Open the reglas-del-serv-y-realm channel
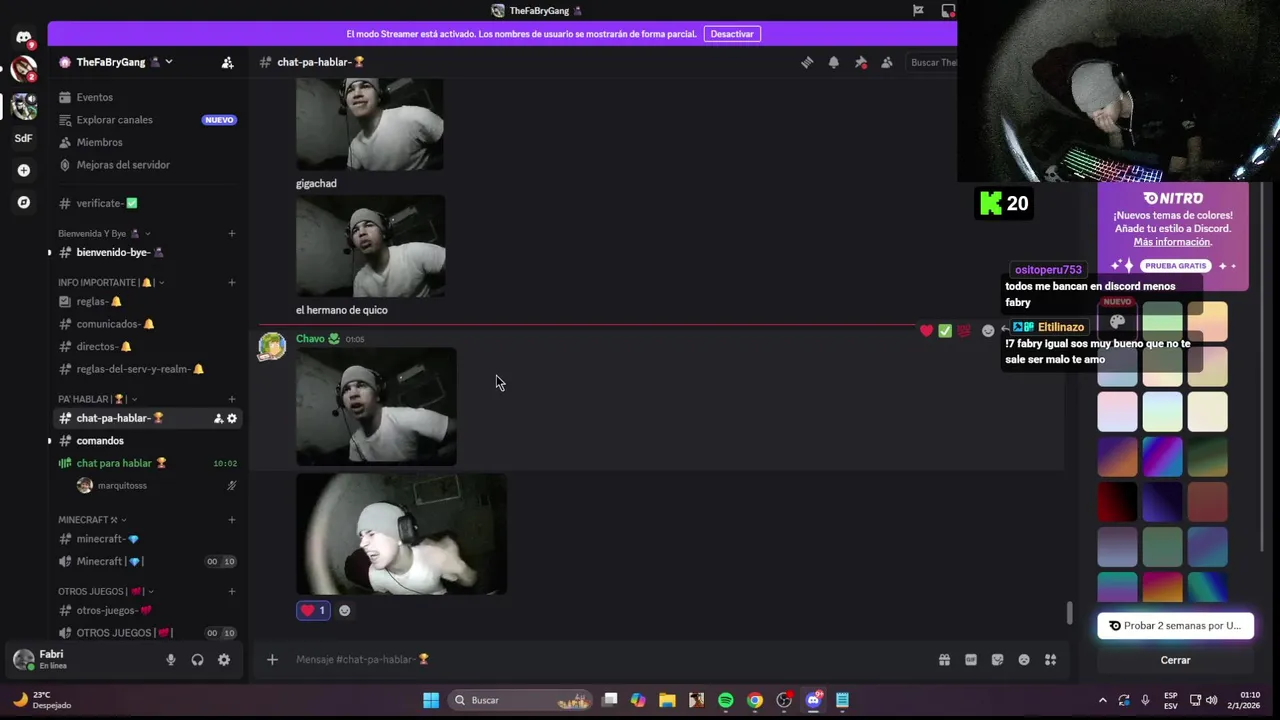The height and width of the screenshot is (720, 1280). point(148,369)
